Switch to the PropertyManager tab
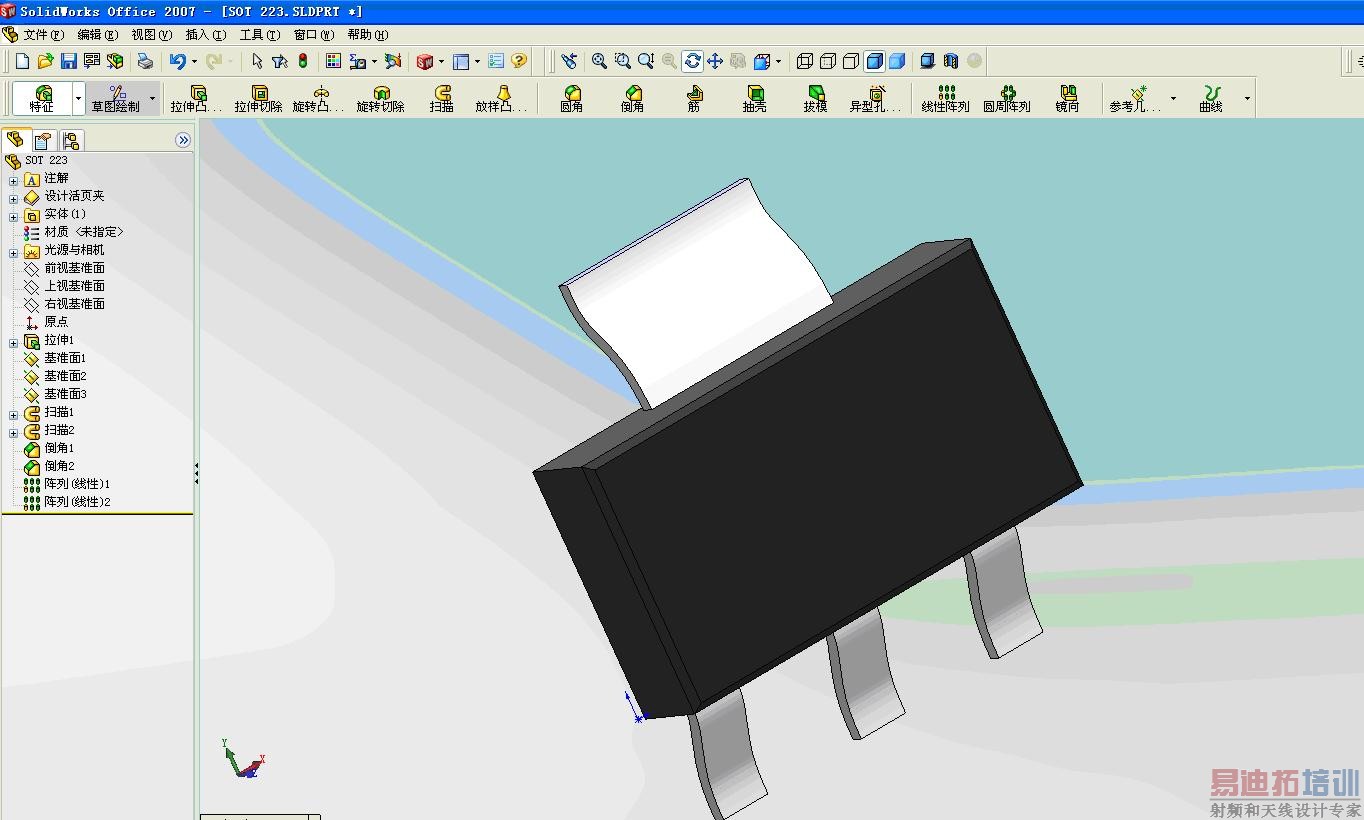 coord(43,140)
